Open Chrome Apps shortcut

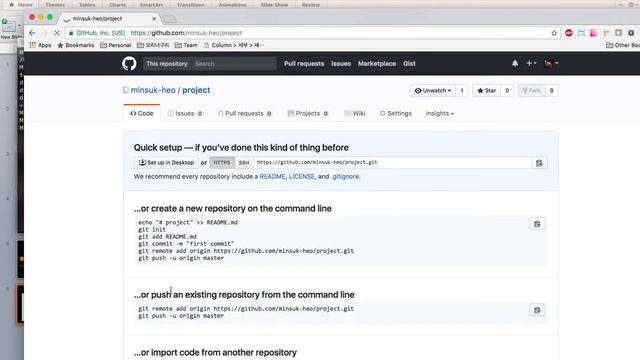point(40,45)
